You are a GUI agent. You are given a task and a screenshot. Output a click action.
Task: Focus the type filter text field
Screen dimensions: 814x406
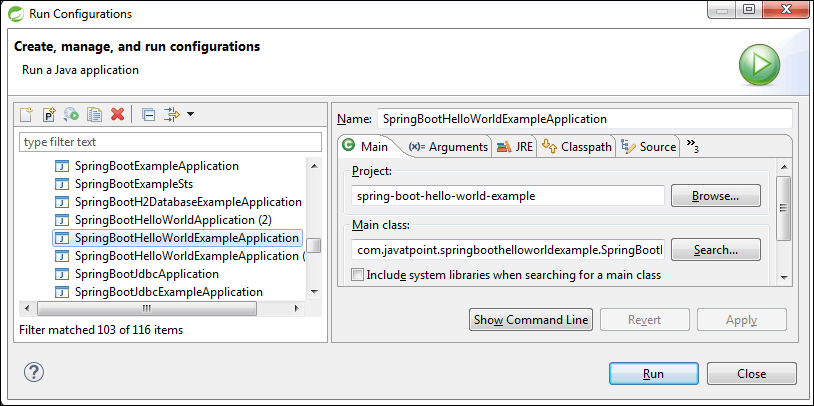(170, 142)
